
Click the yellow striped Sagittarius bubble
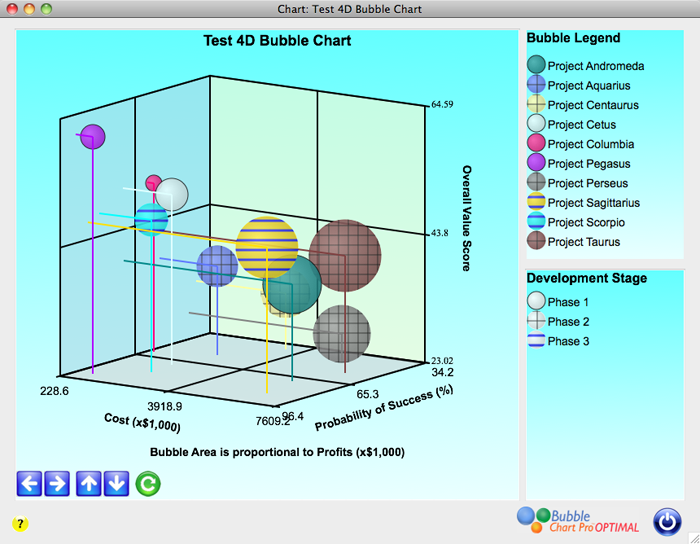coord(267,247)
